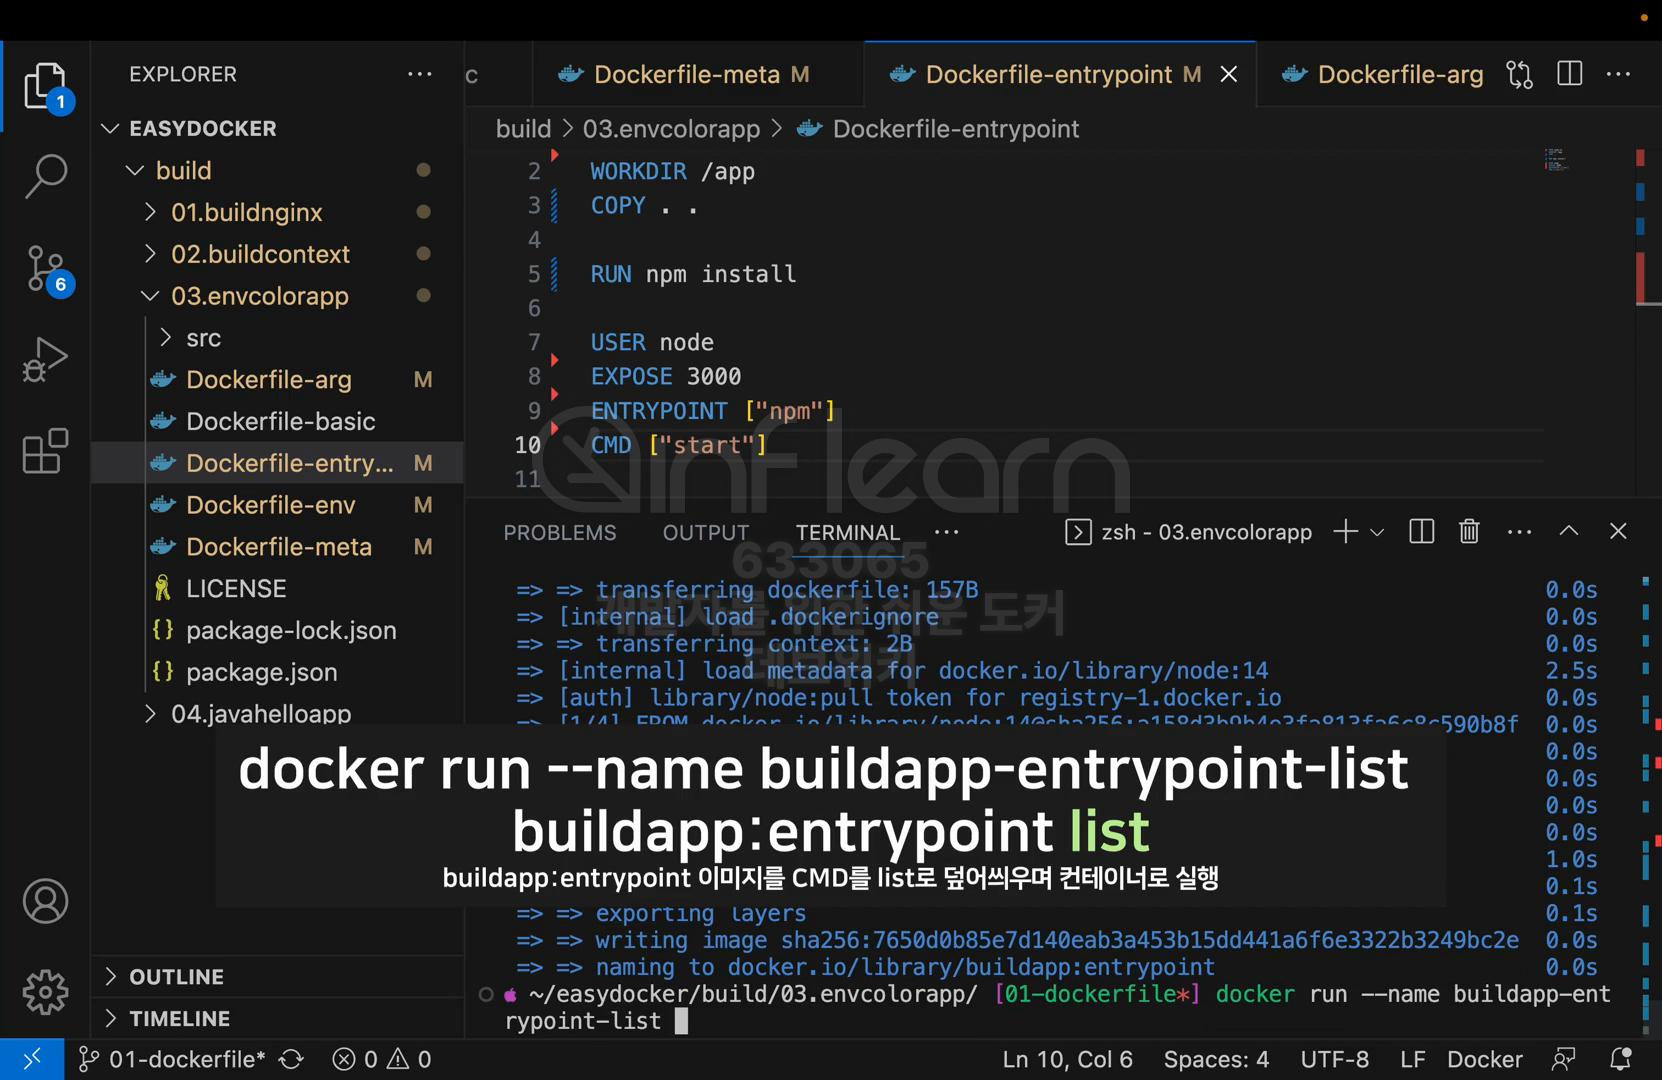
Task: Open the feedback icon in status bar
Action: tap(1563, 1059)
